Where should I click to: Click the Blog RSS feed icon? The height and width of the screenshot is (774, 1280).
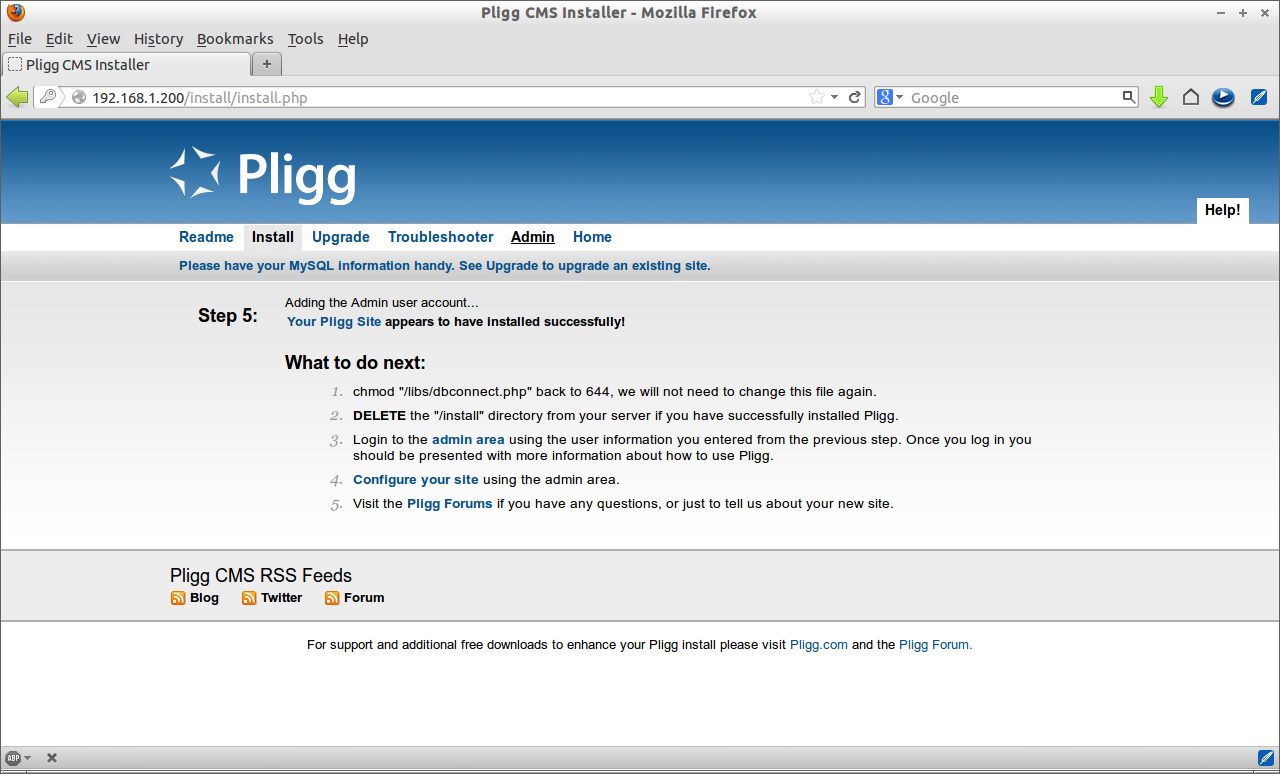point(178,598)
